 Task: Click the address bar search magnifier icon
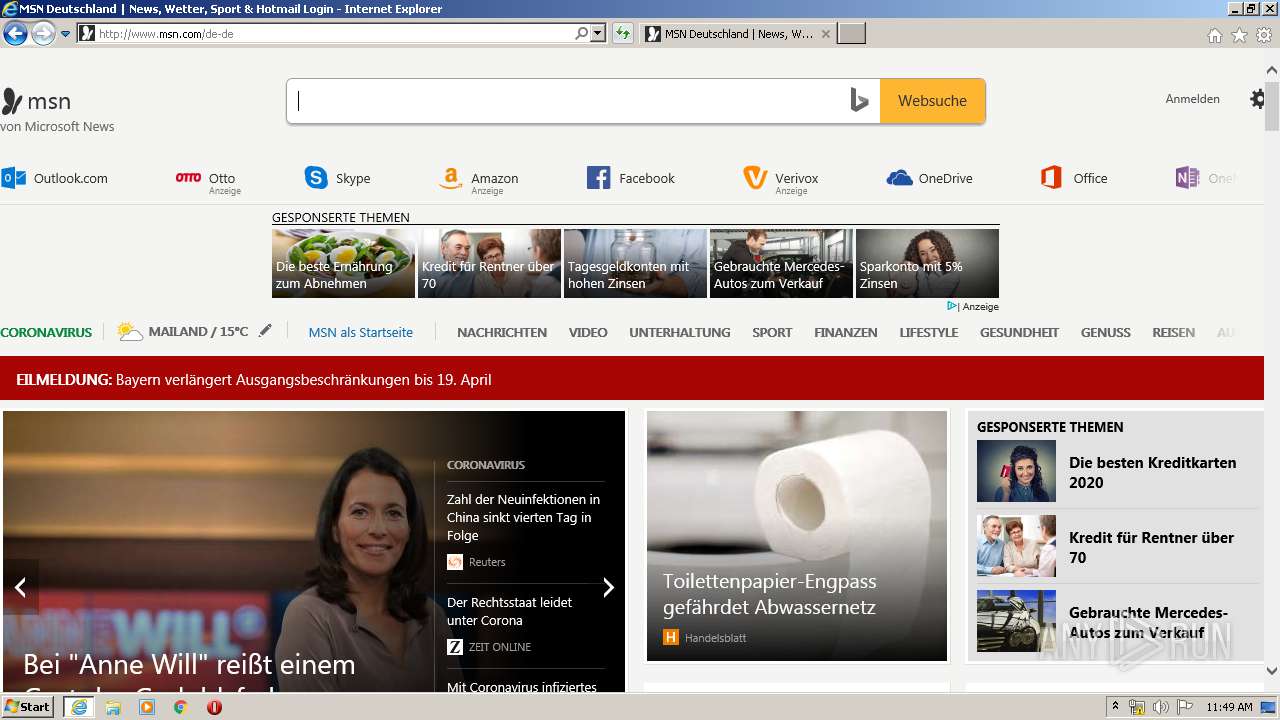pos(582,34)
